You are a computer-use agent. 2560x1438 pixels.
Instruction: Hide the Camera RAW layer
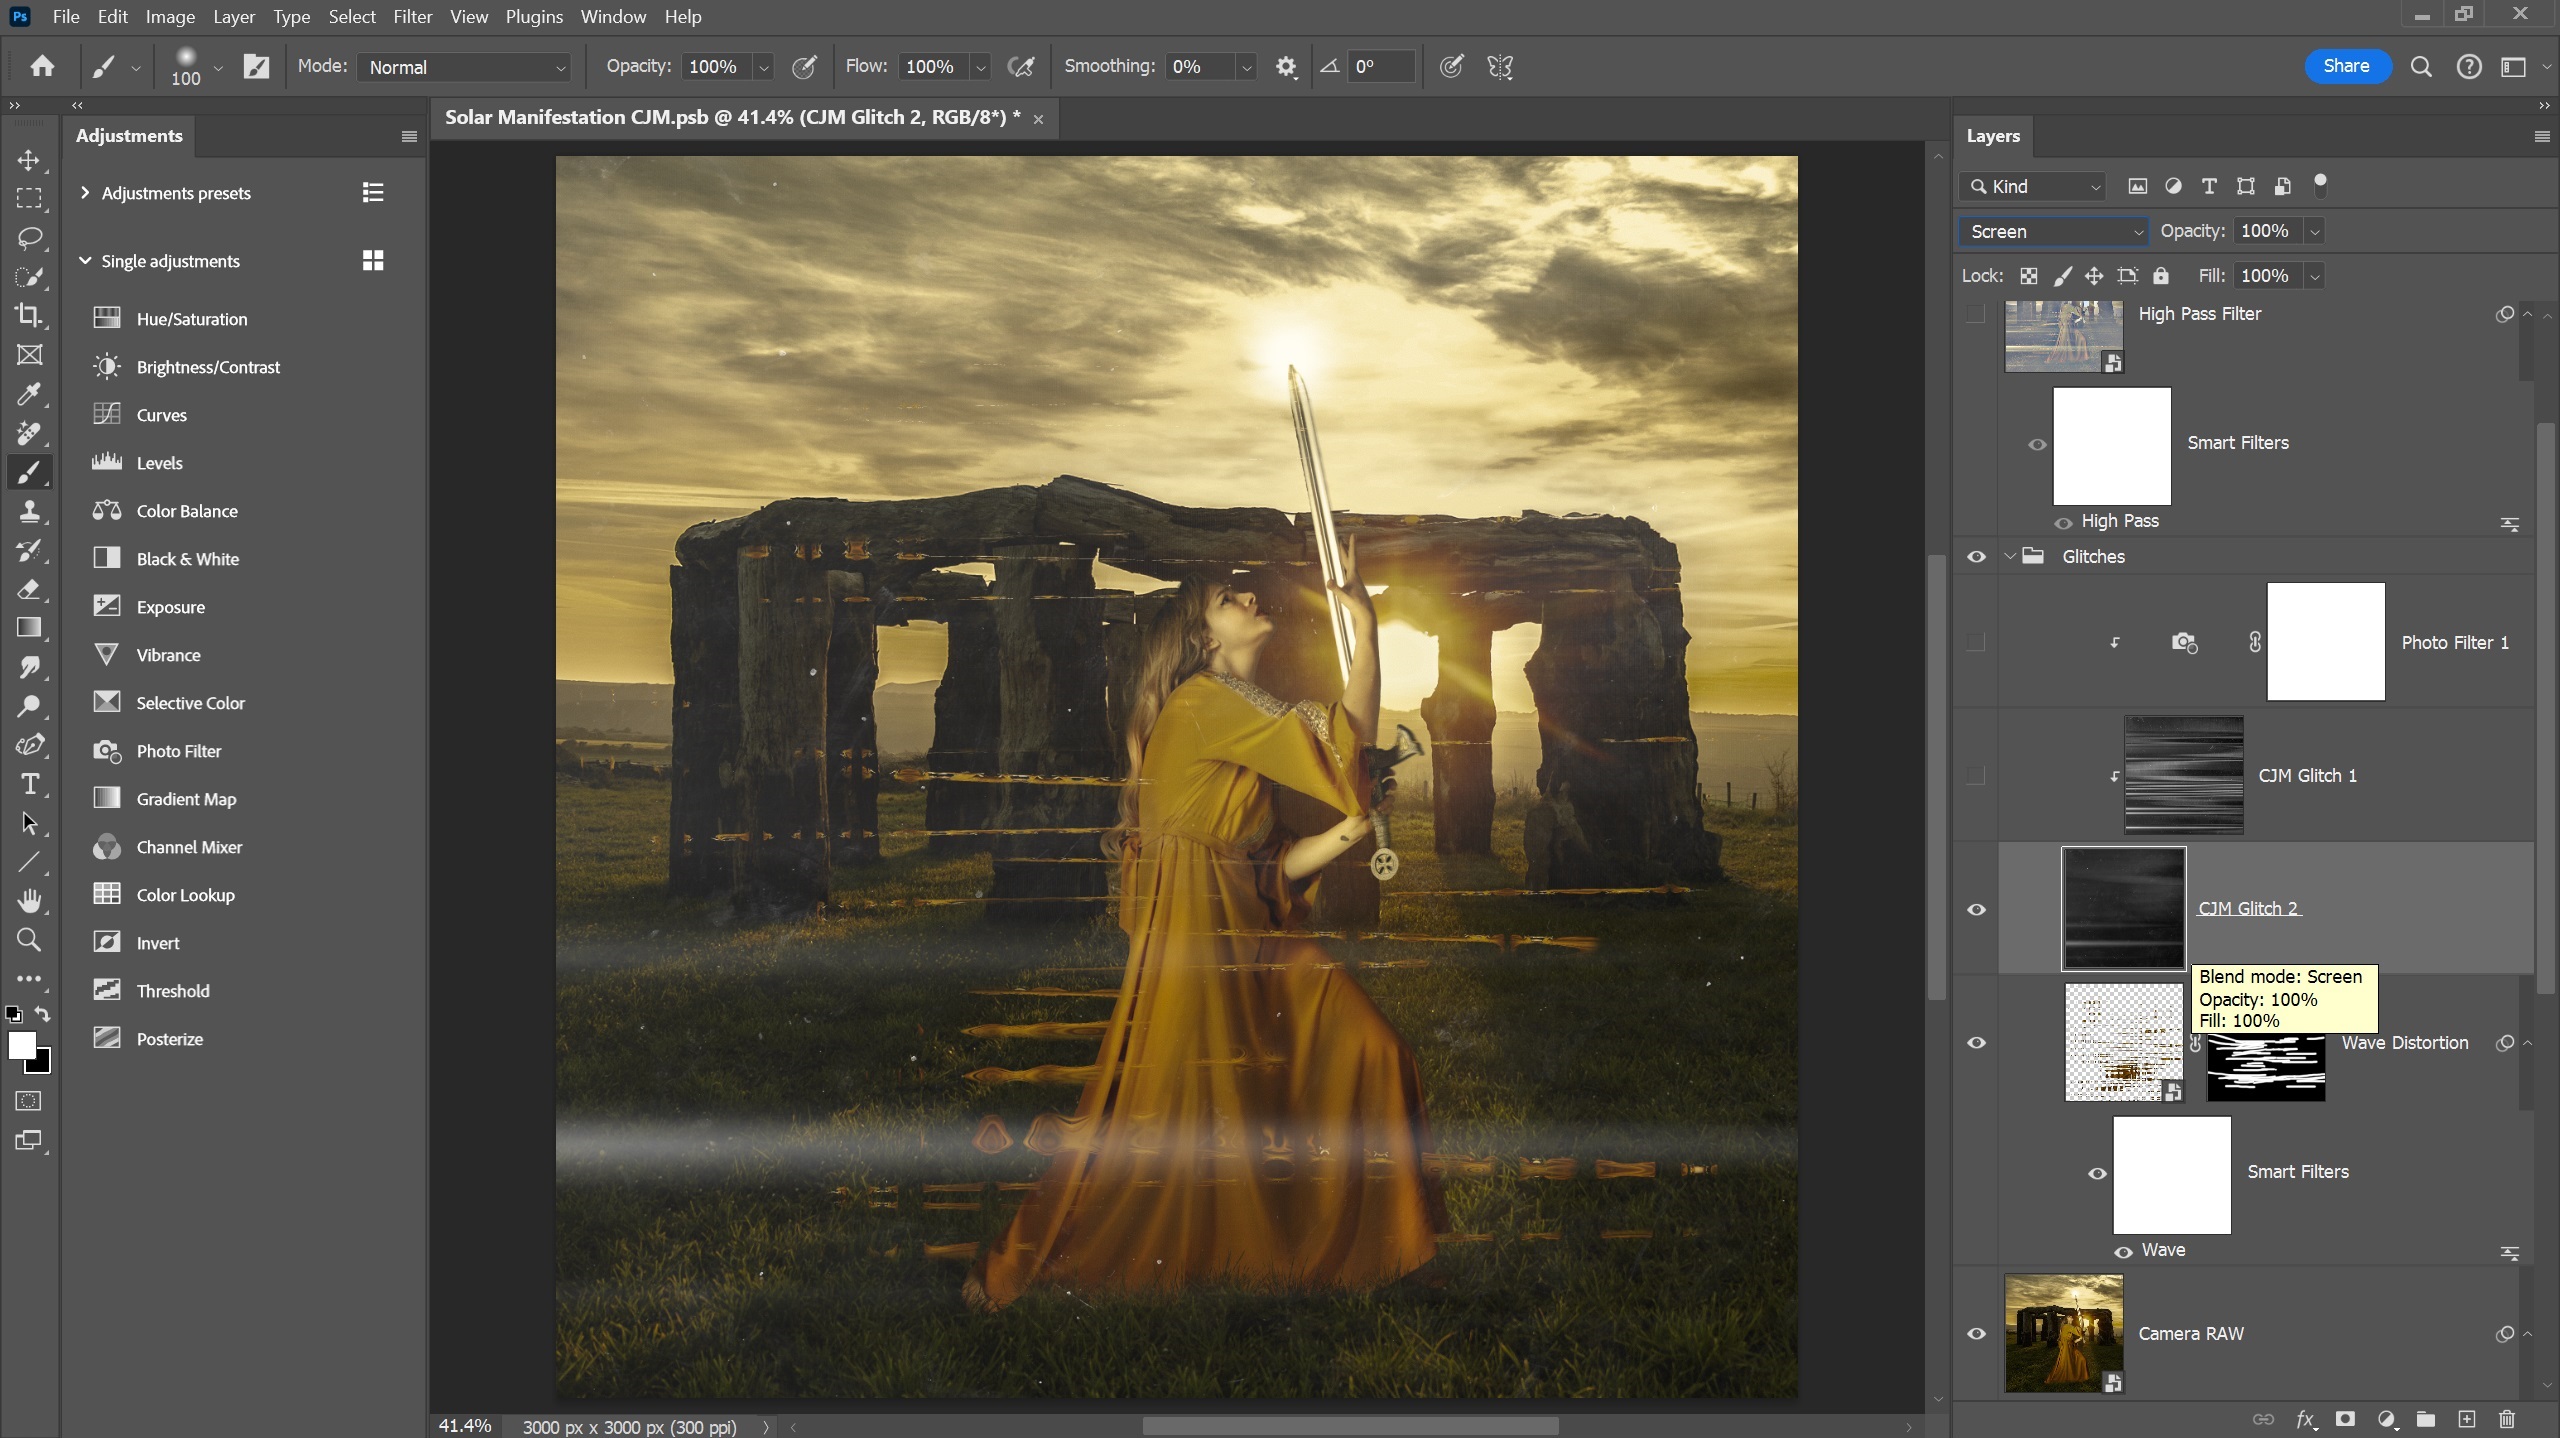pos(1976,1333)
